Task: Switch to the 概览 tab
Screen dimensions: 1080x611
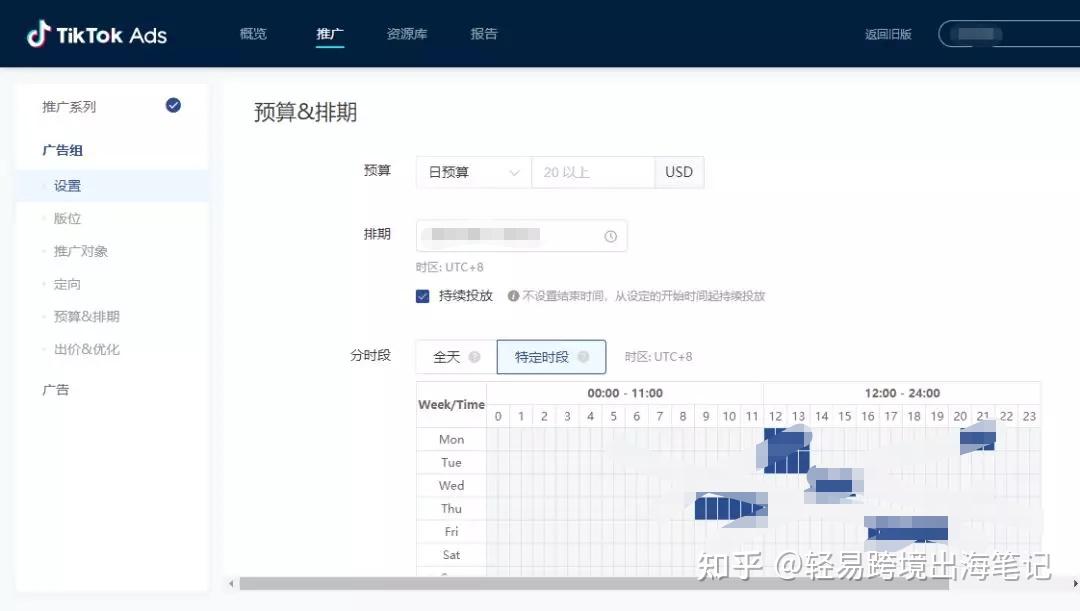Action: click(253, 33)
